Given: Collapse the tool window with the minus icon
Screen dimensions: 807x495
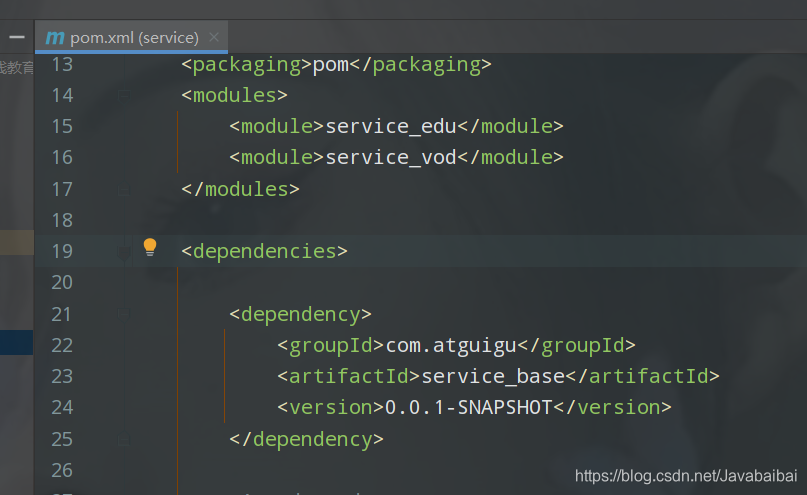Looking at the screenshot, I should tap(17, 37).
